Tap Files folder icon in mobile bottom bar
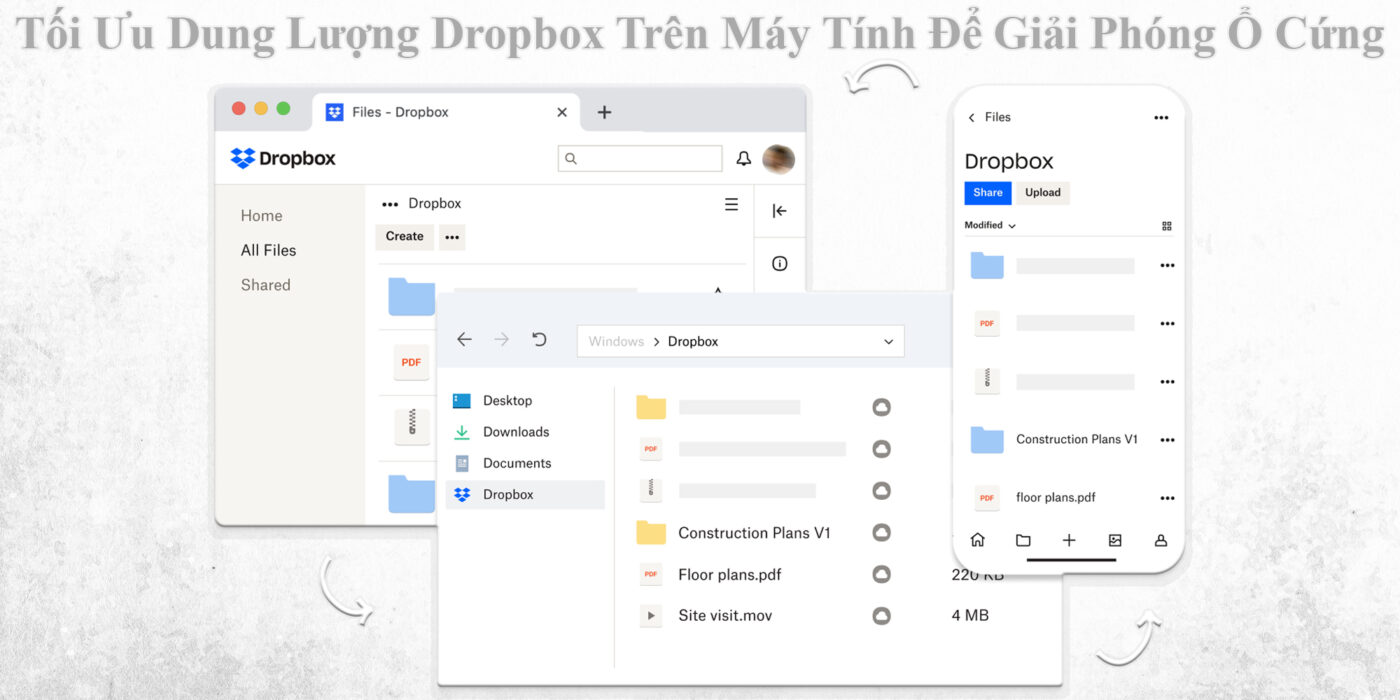This screenshot has width=1400, height=700. 1023,540
